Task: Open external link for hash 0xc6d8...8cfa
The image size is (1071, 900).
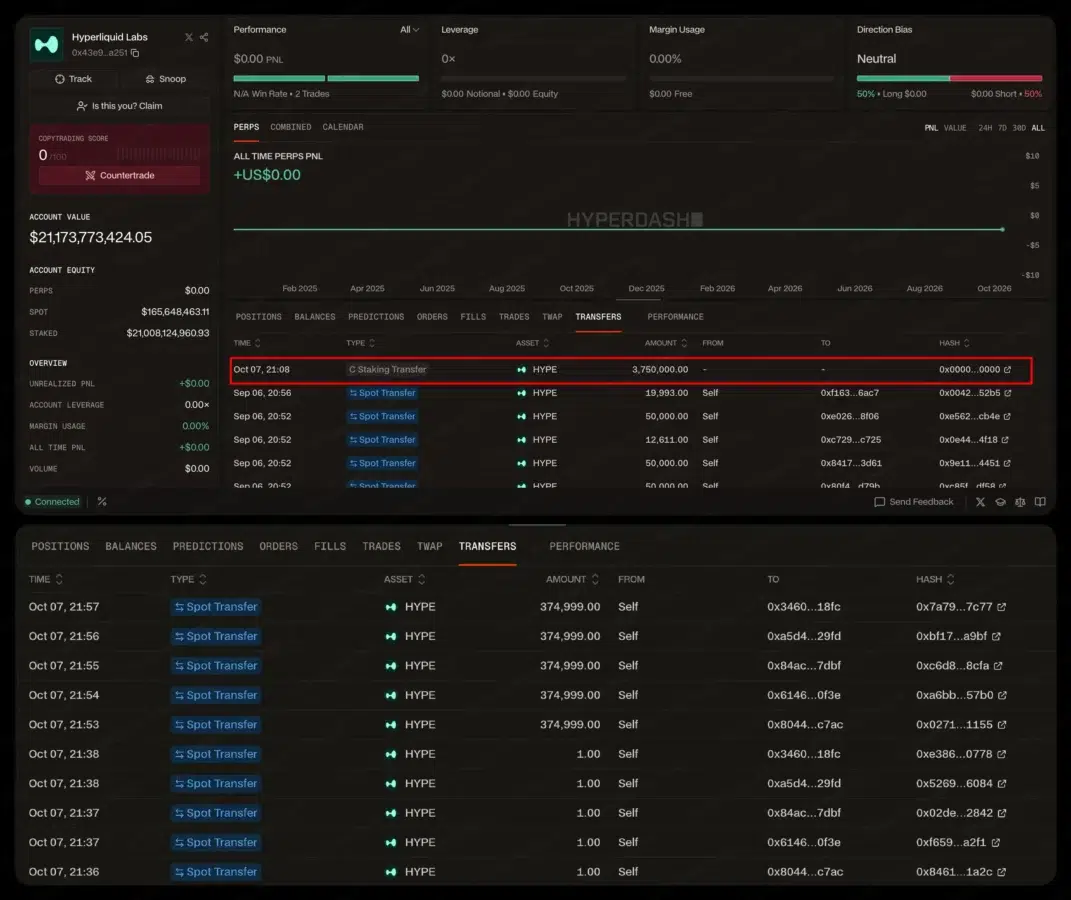Action: tap(998, 665)
